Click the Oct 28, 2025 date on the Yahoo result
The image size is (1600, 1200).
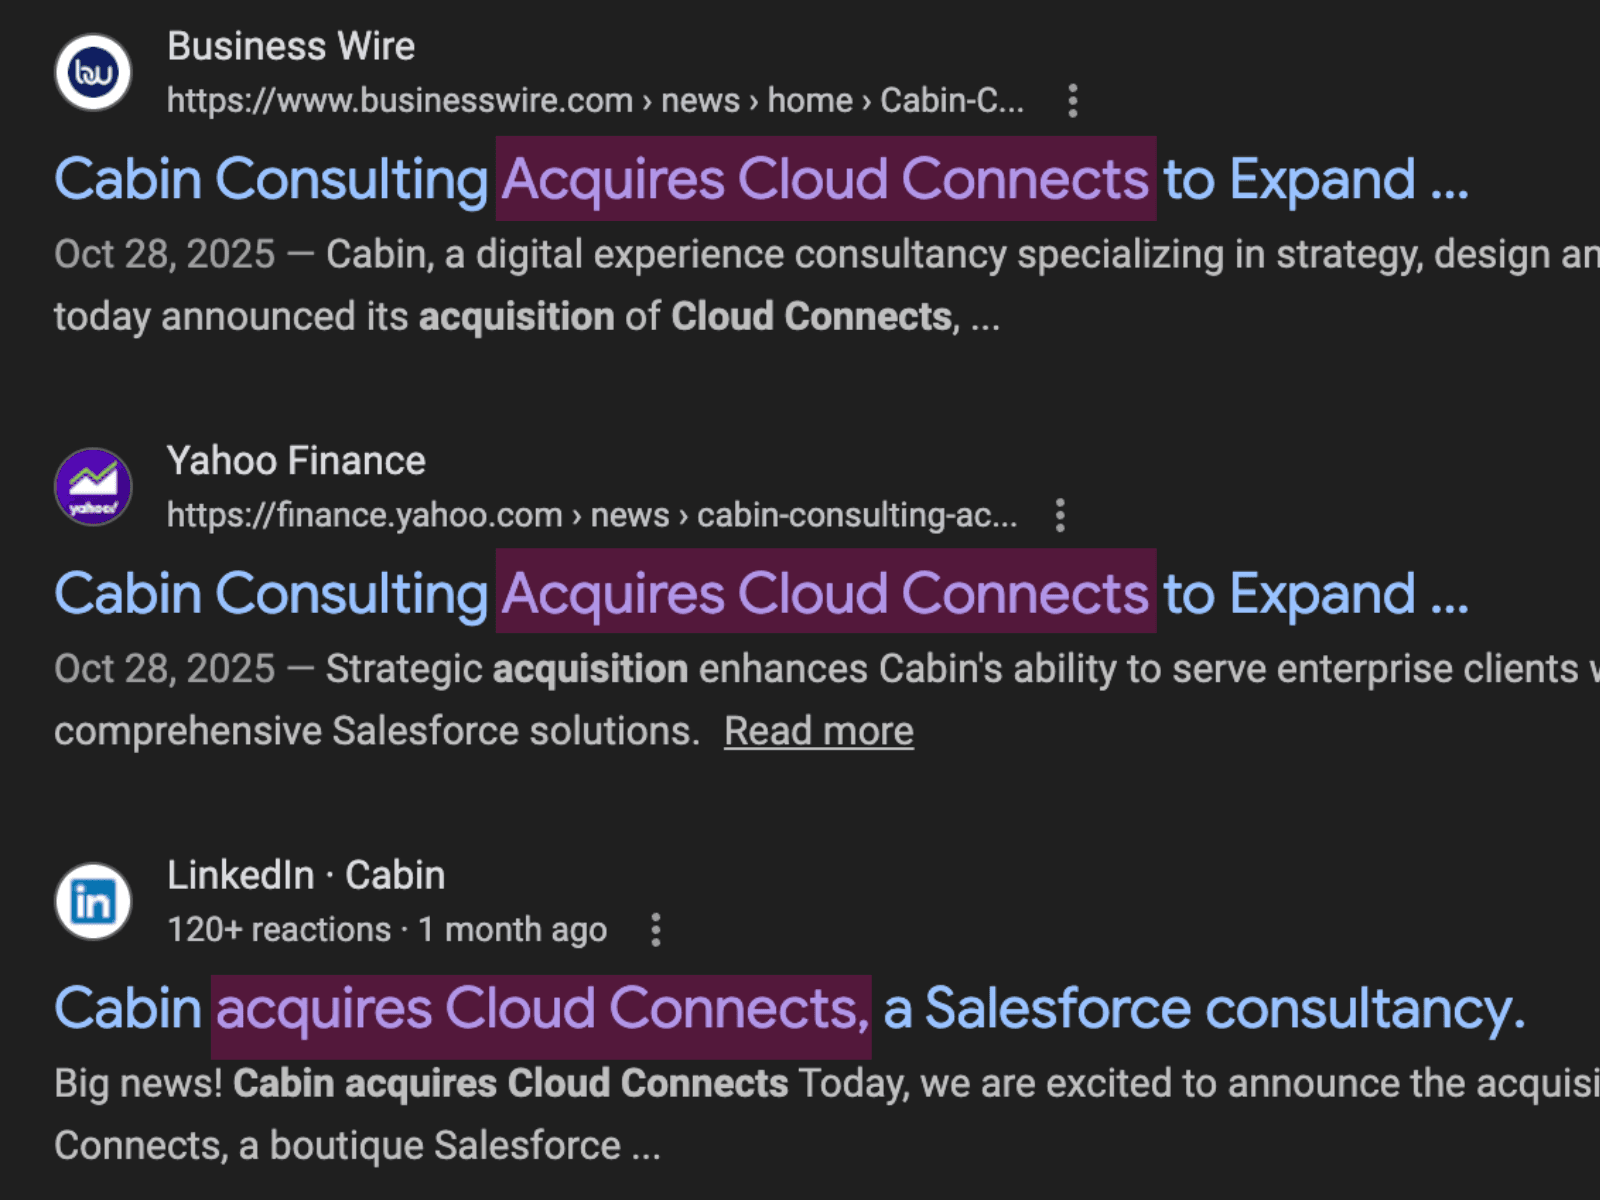tap(163, 668)
